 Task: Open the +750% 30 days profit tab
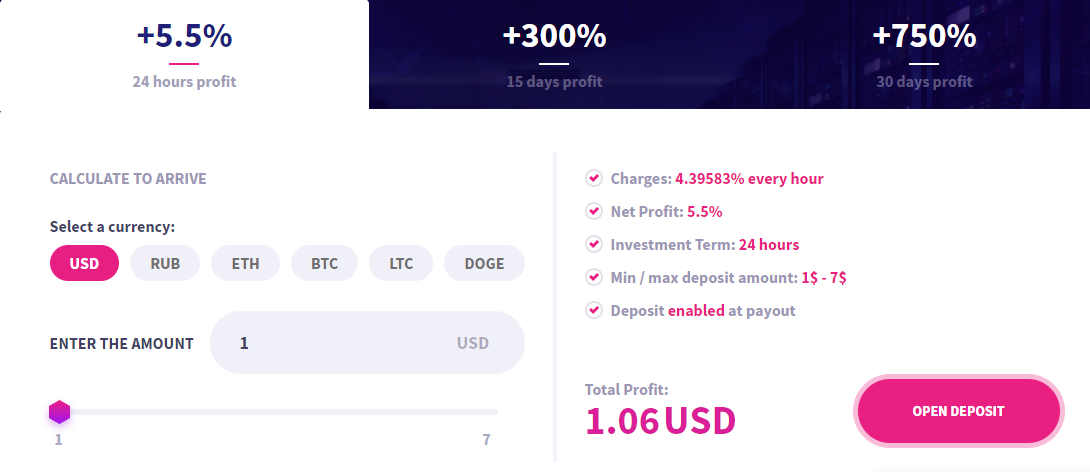point(923,55)
